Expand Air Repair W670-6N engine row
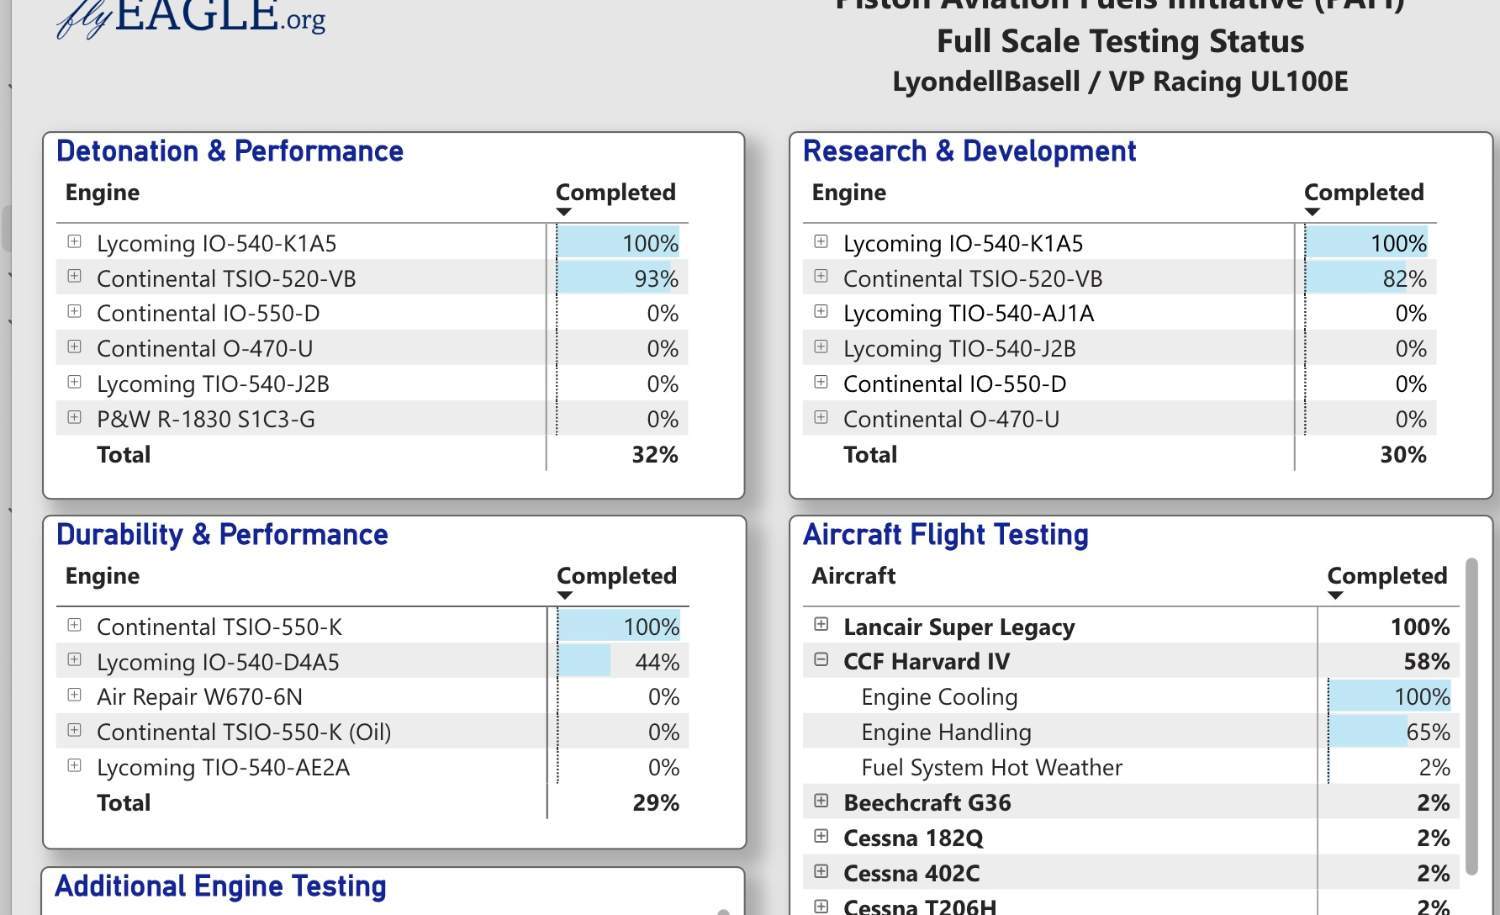1500x915 pixels. click(74, 695)
